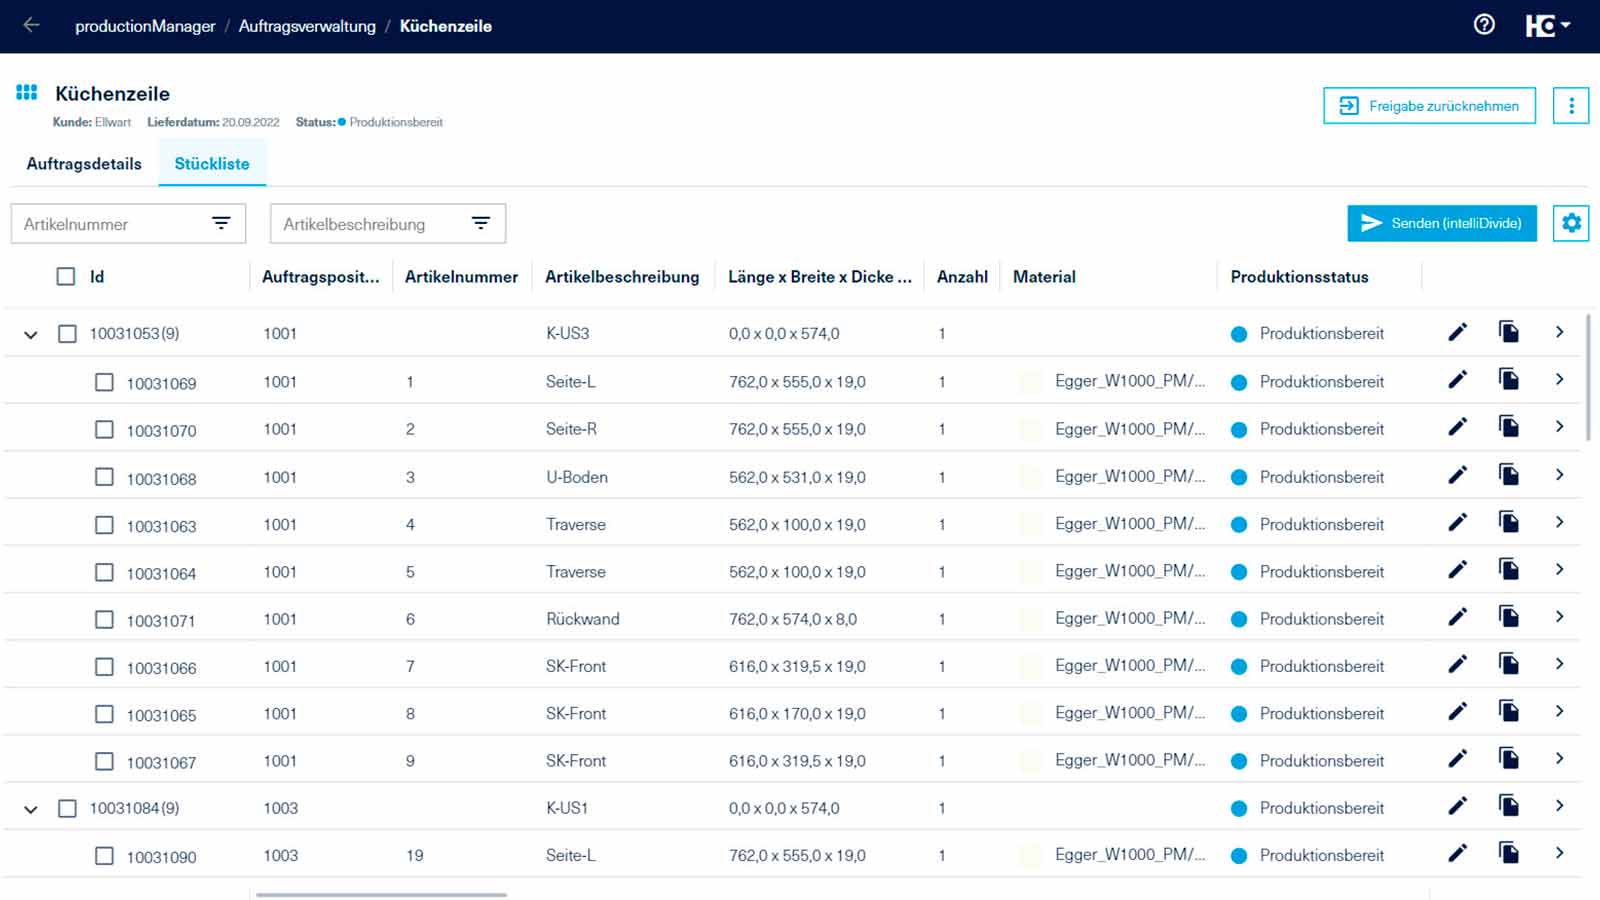Select the Stückliste tab

click(212, 164)
